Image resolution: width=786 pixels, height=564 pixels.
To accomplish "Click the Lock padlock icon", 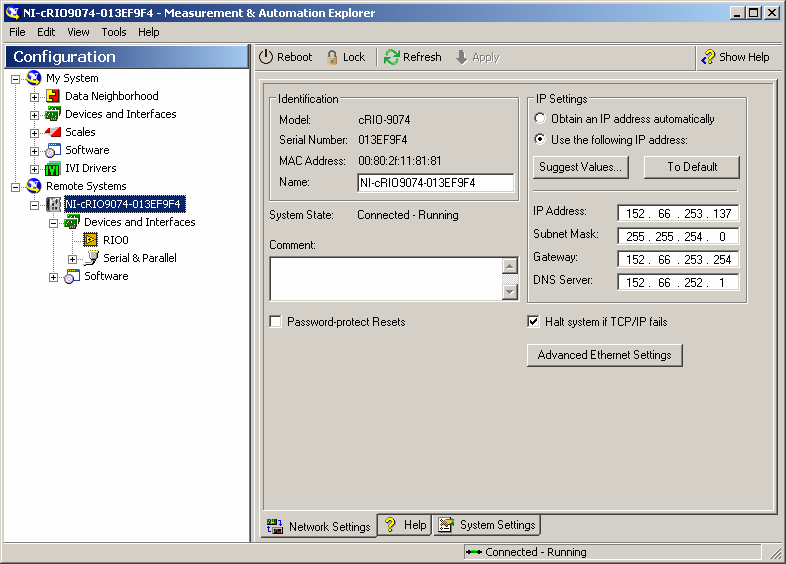I will coord(332,58).
